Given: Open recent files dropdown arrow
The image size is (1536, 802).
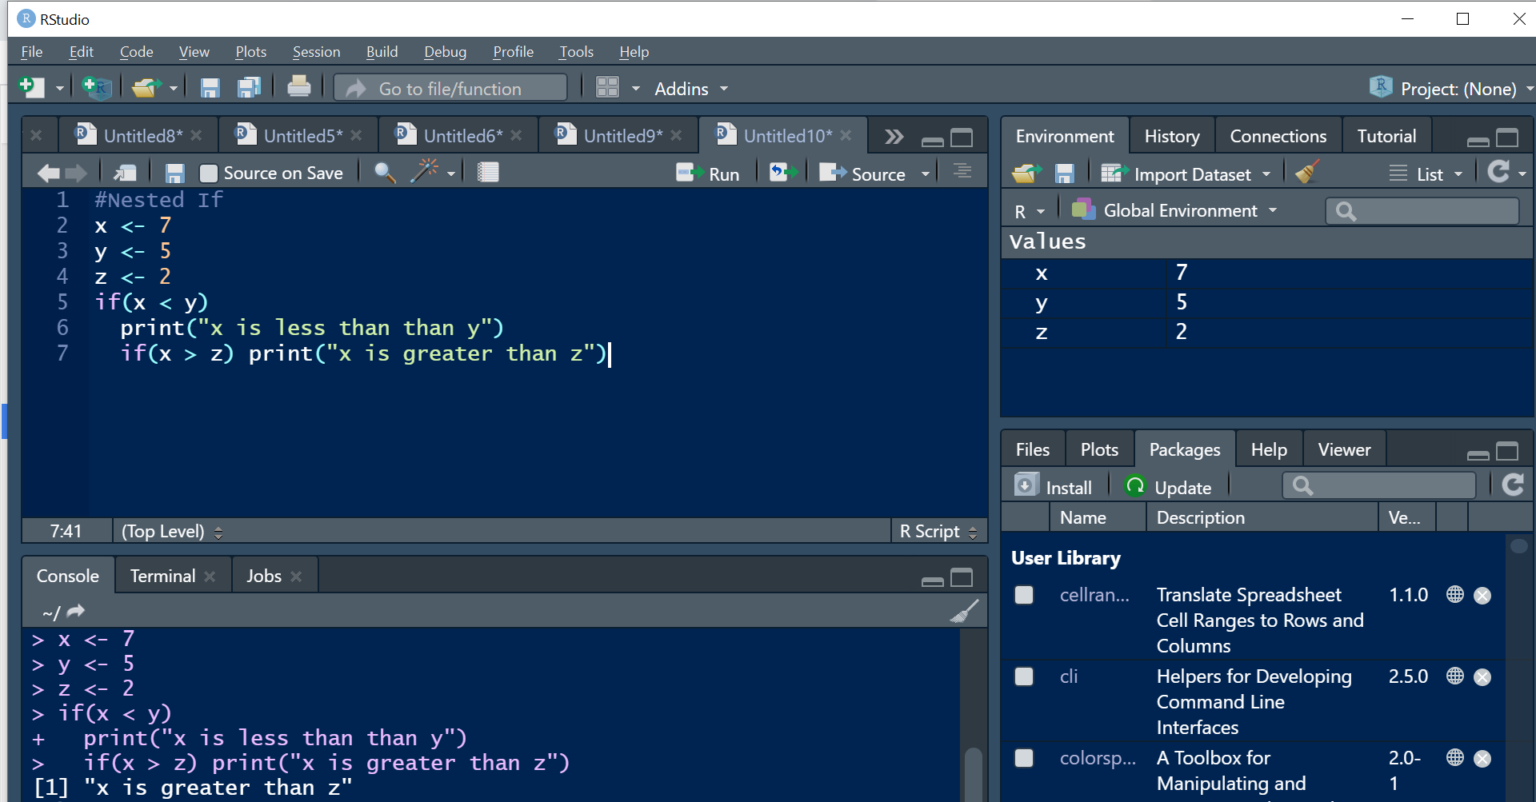Looking at the screenshot, I should [173, 89].
